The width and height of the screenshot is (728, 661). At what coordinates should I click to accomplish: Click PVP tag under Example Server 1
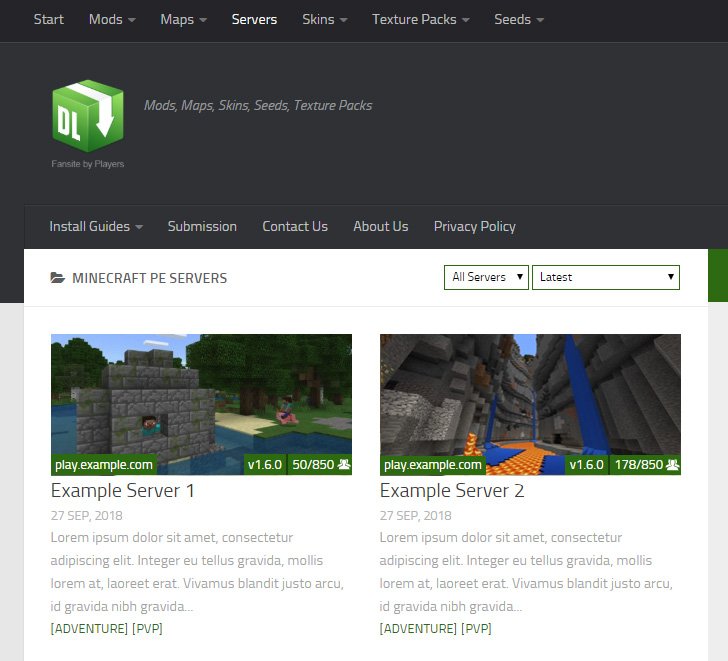[147, 629]
